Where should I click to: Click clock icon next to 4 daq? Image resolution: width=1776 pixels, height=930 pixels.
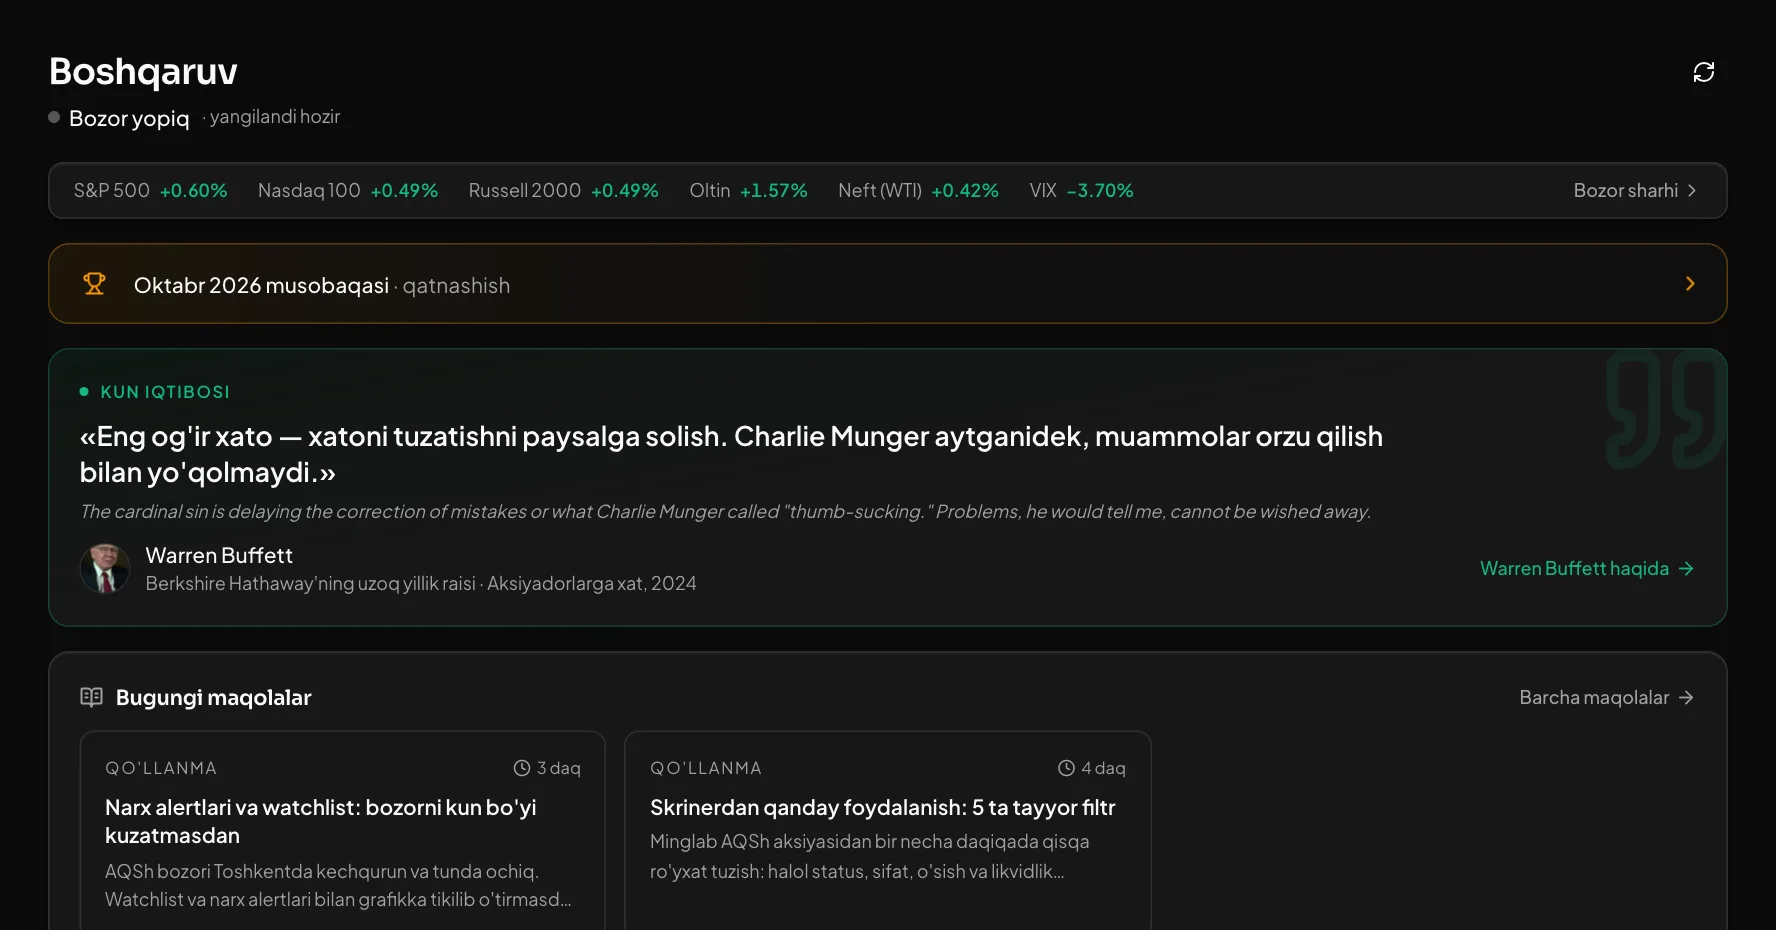[1066, 768]
